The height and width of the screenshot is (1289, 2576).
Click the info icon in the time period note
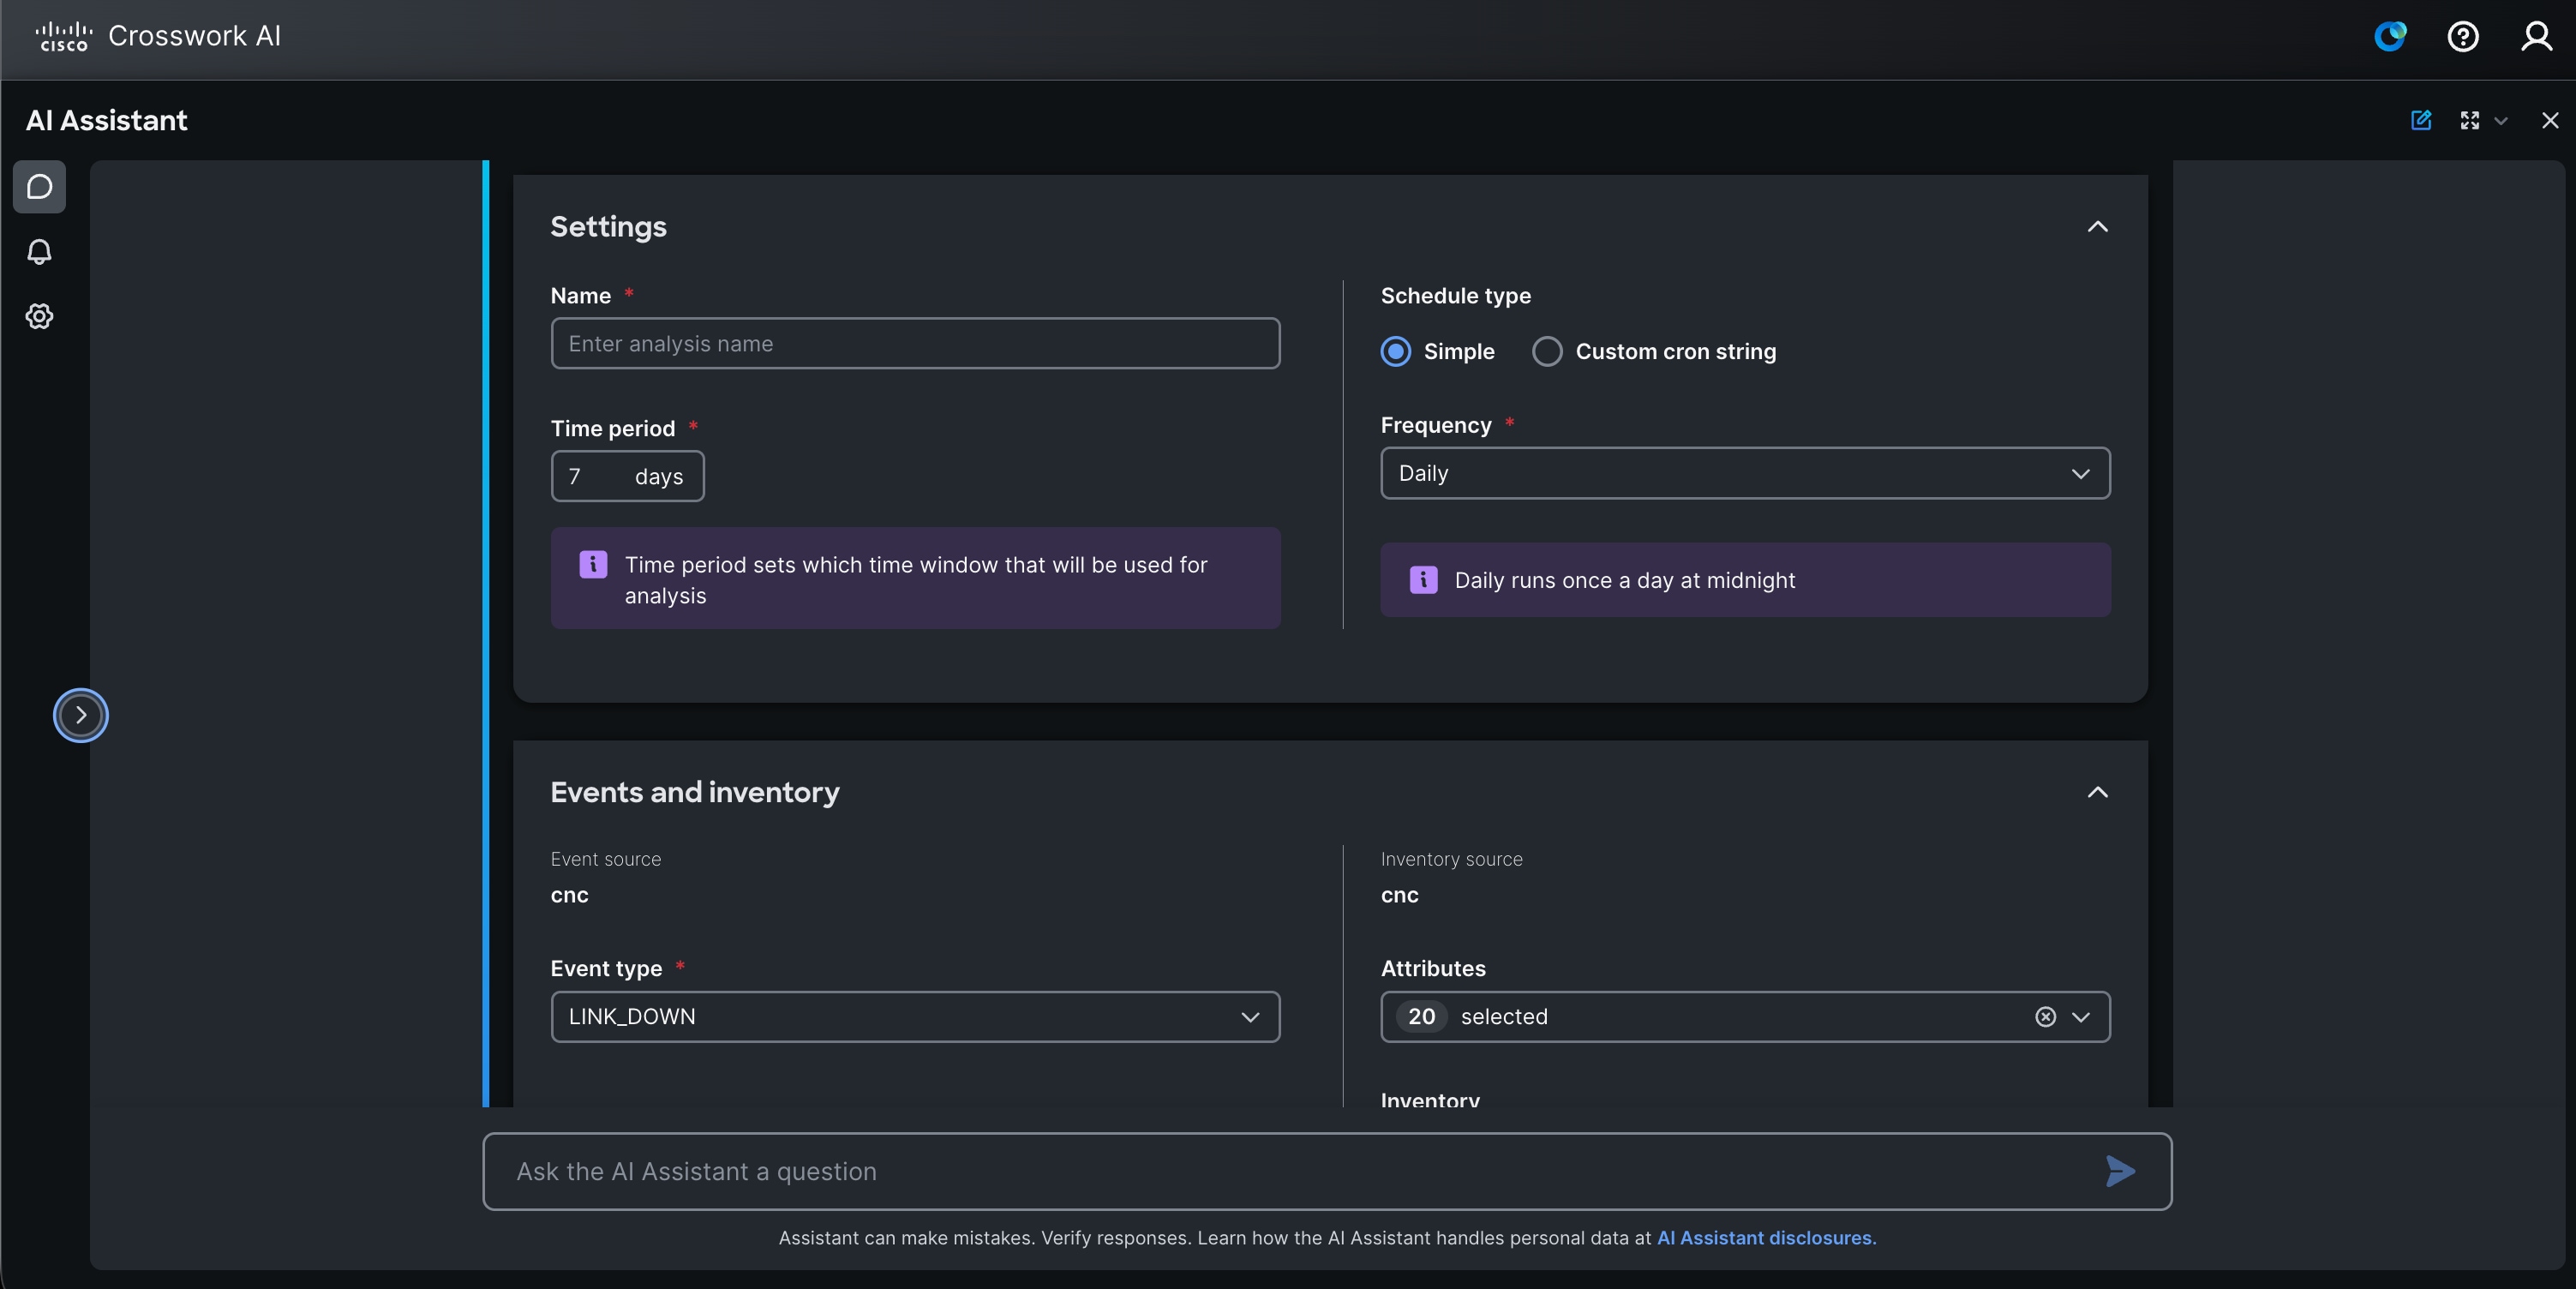point(593,564)
